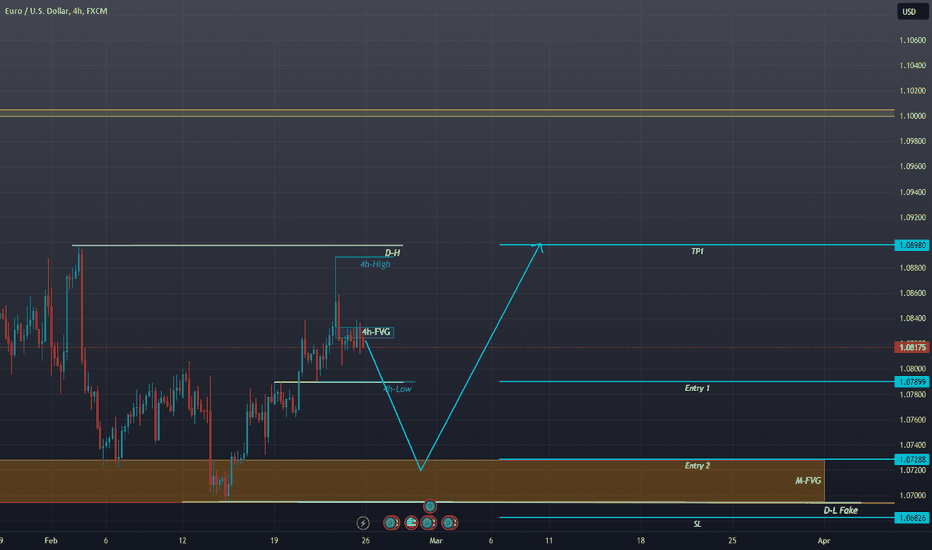The image size is (932, 550).
Task: Select the Entry 2 line text label
Action: (697, 466)
